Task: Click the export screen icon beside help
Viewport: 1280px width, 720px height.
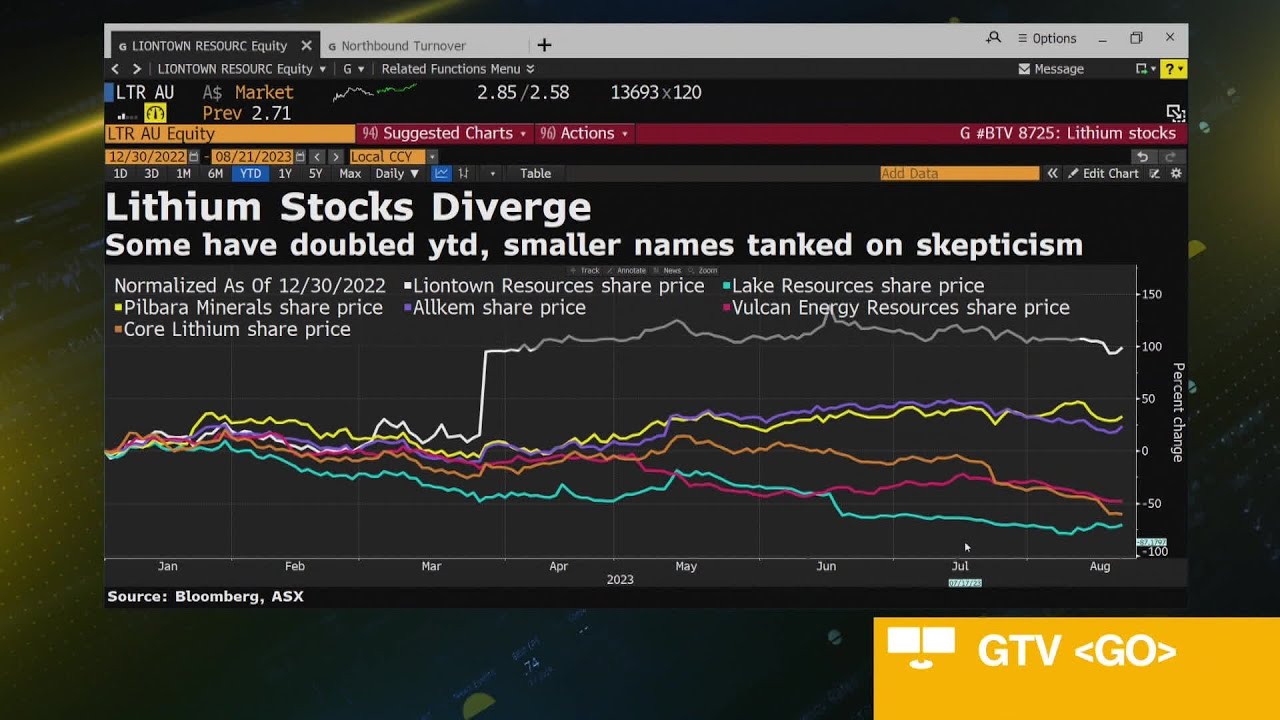Action: point(1141,69)
